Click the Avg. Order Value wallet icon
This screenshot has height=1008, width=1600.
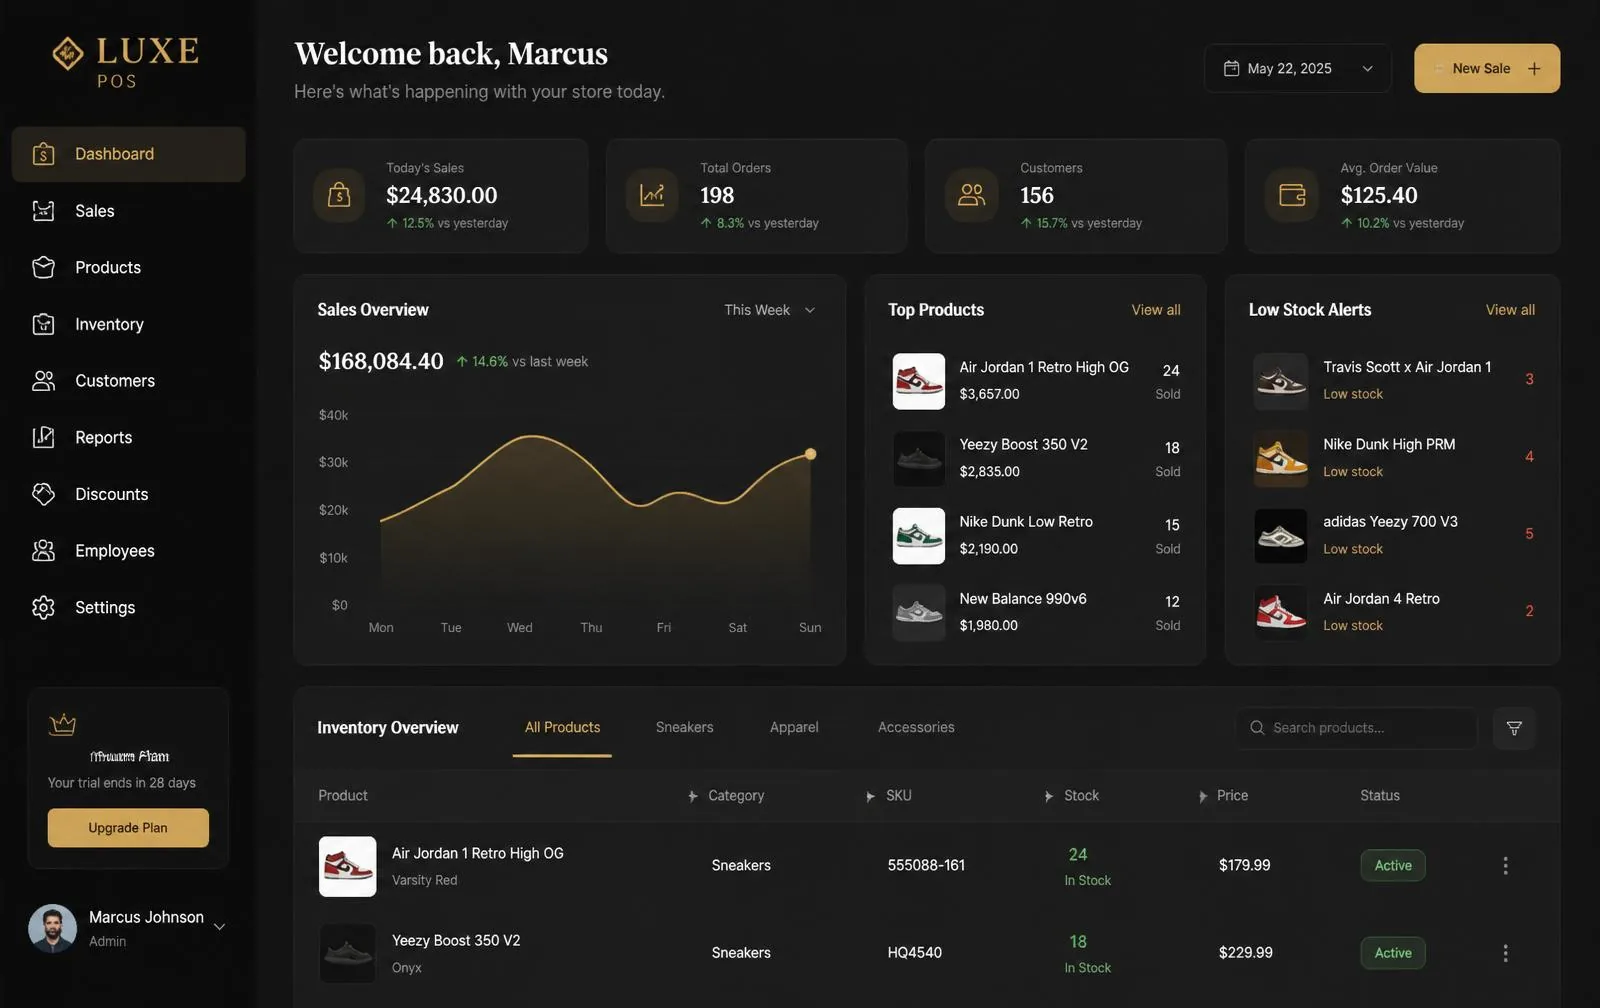click(1291, 195)
